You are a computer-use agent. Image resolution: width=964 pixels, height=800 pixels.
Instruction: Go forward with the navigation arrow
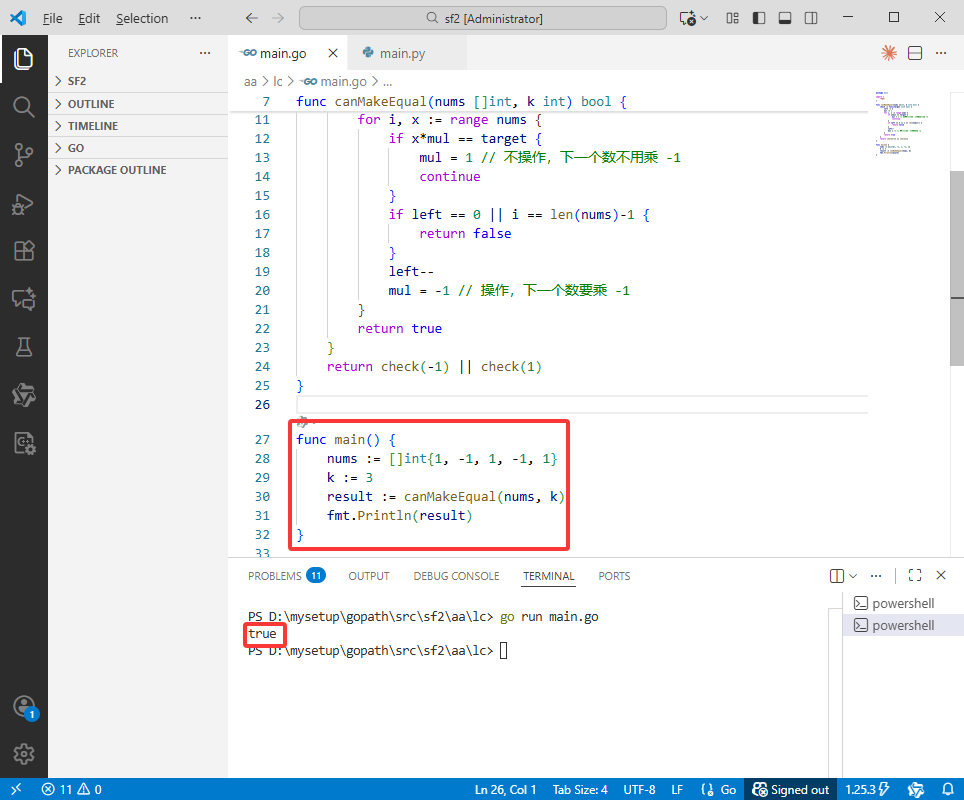[278, 18]
